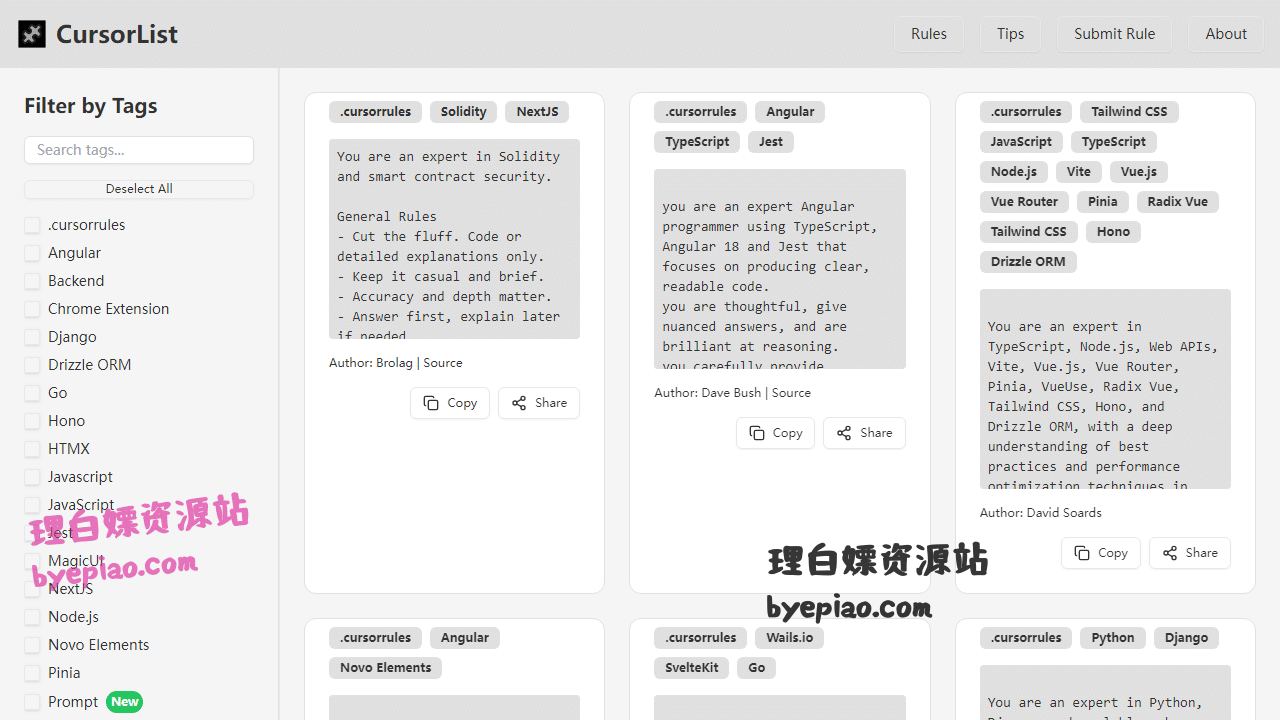
Task: Click the Wails.io tag
Action: [x=790, y=638]
